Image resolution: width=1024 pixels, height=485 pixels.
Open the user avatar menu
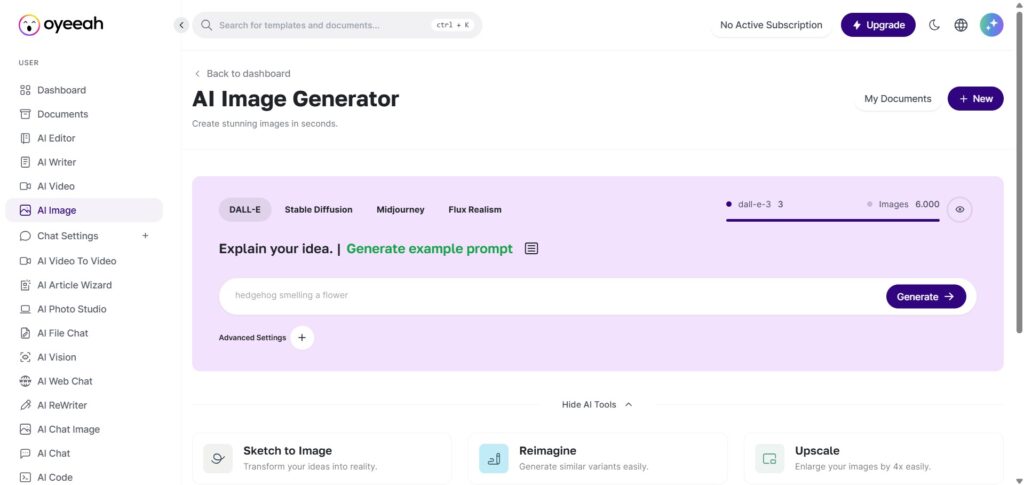tap(991, 25)
